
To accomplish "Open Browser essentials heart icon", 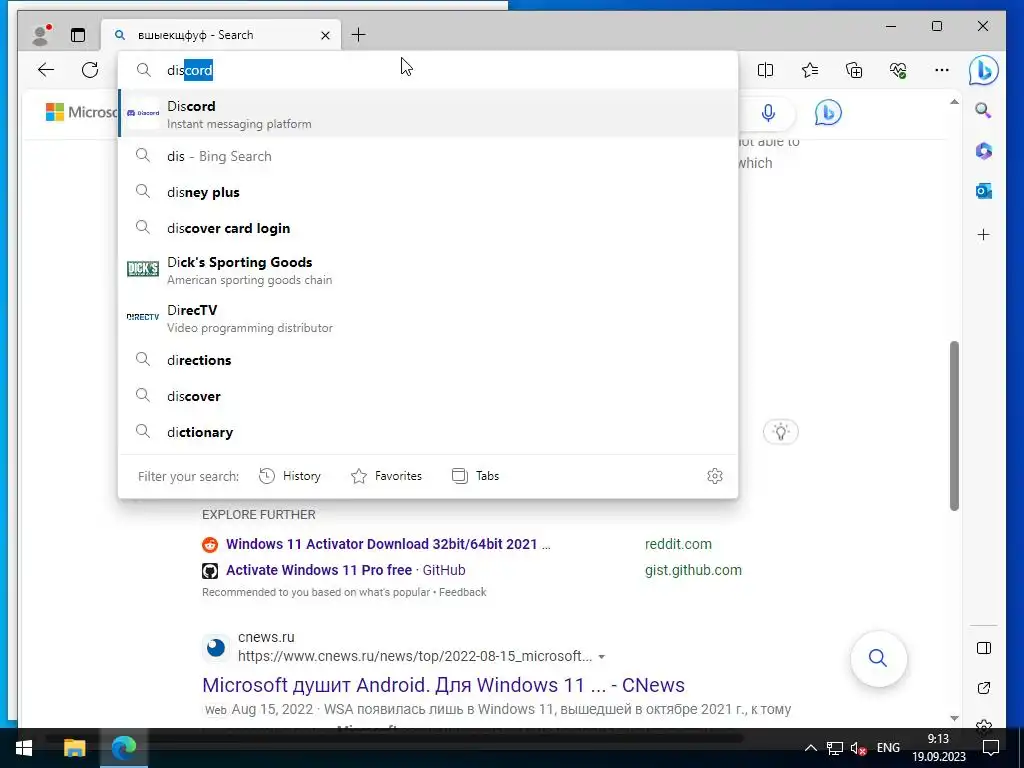I will 898,70.
